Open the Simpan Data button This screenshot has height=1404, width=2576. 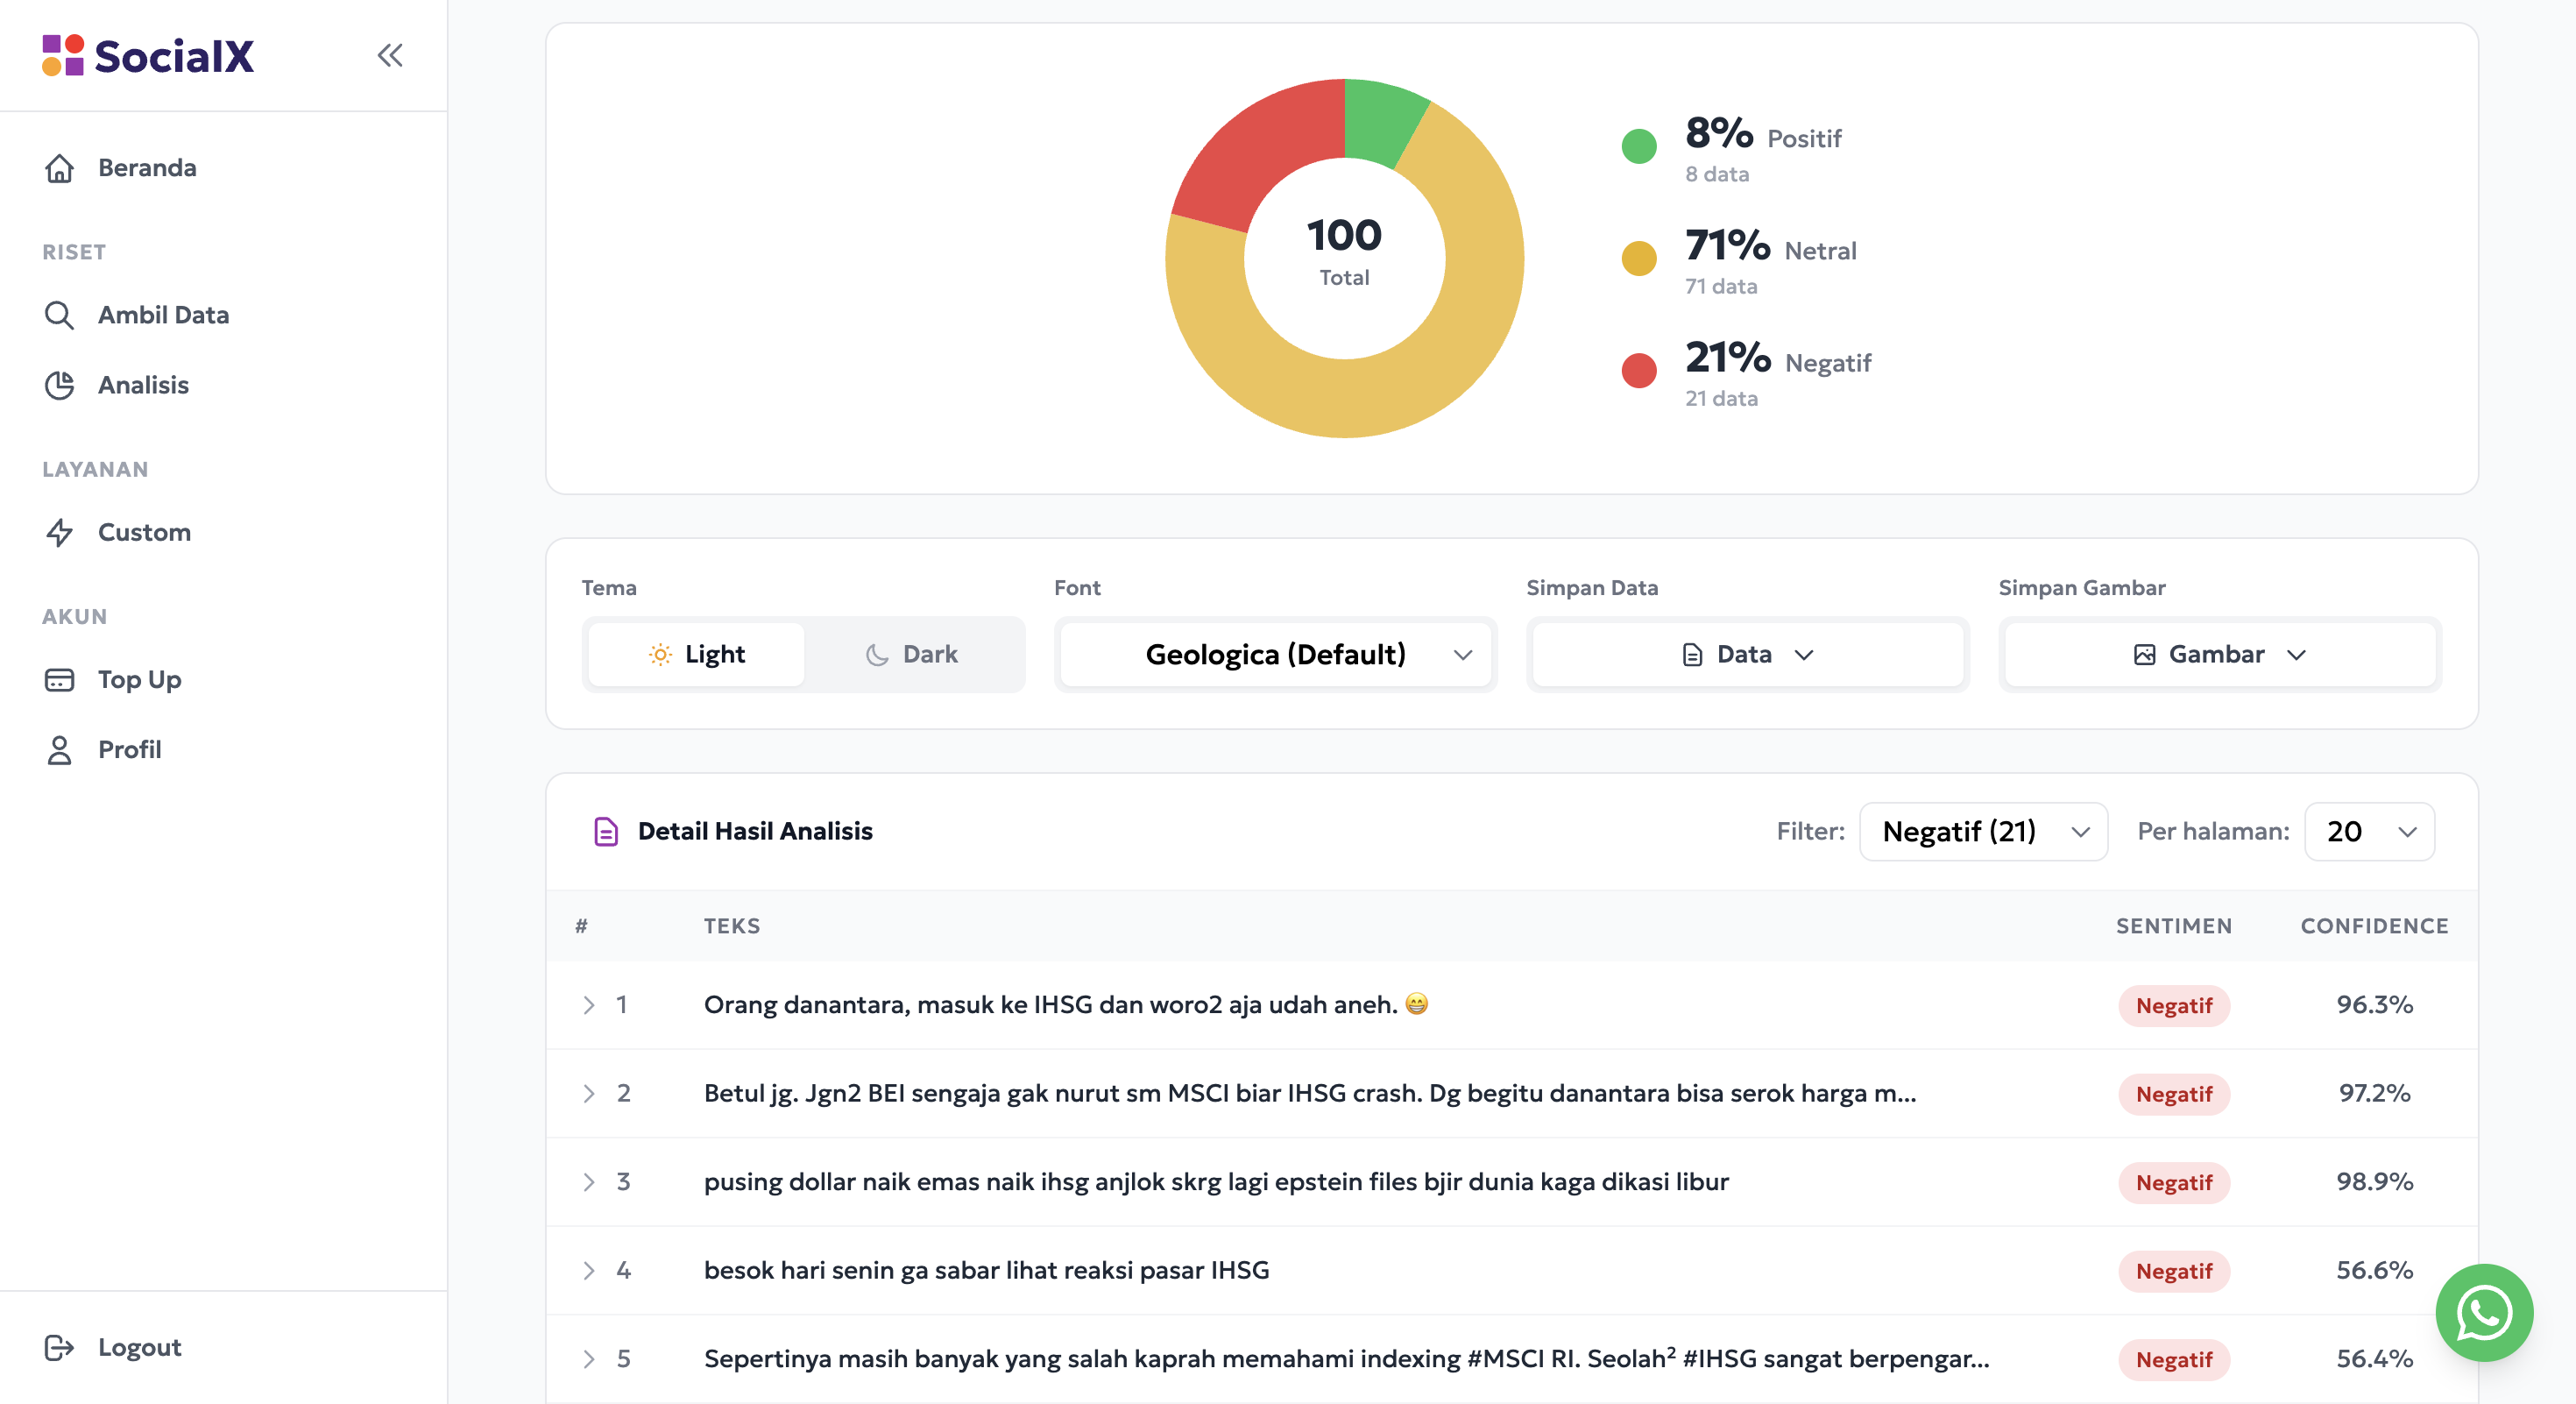point(1747,654)
